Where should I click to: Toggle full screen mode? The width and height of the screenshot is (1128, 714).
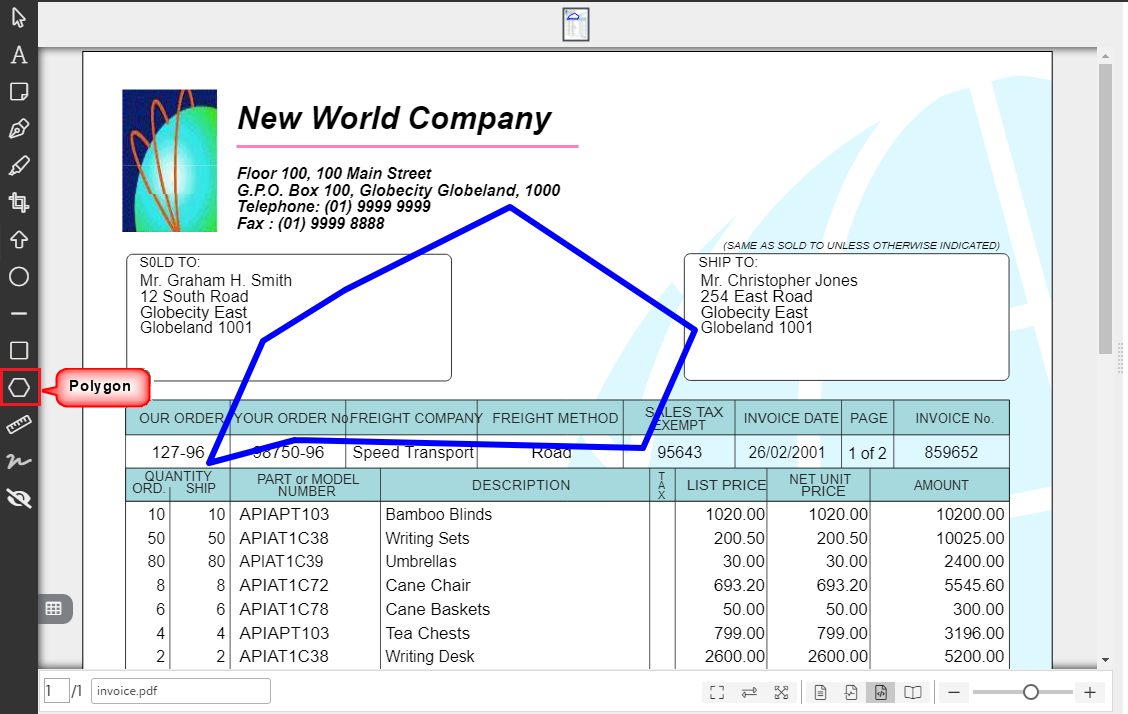pyautogui.click(x=717, y=692)
